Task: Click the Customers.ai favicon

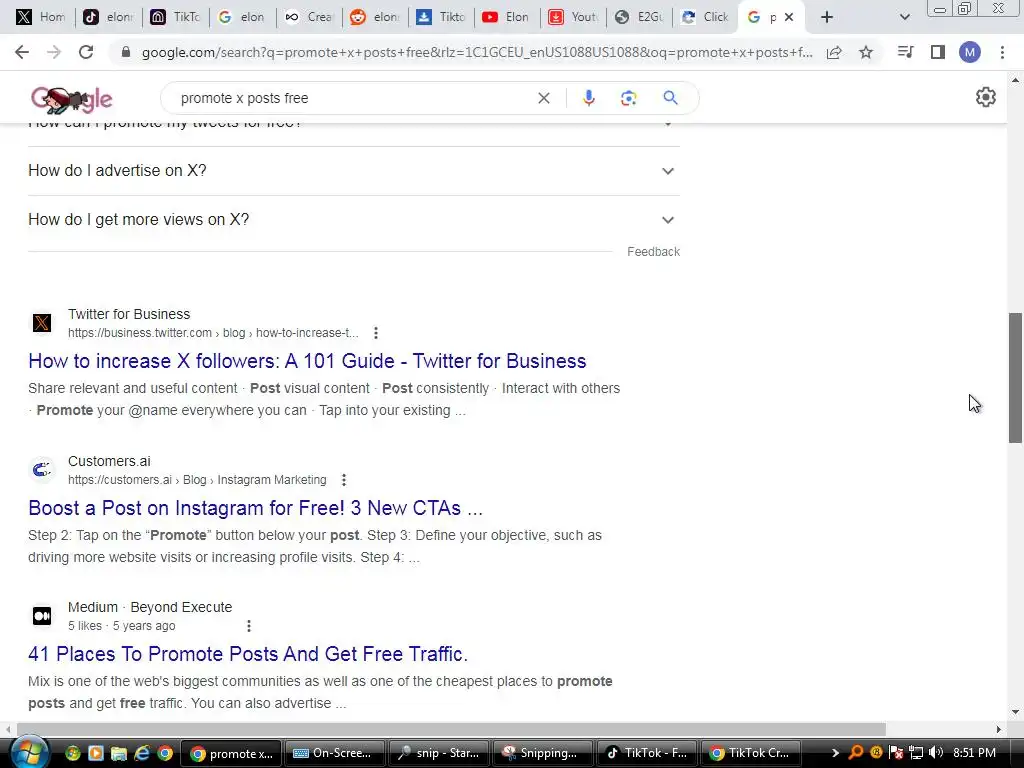Action: point(42,470)
